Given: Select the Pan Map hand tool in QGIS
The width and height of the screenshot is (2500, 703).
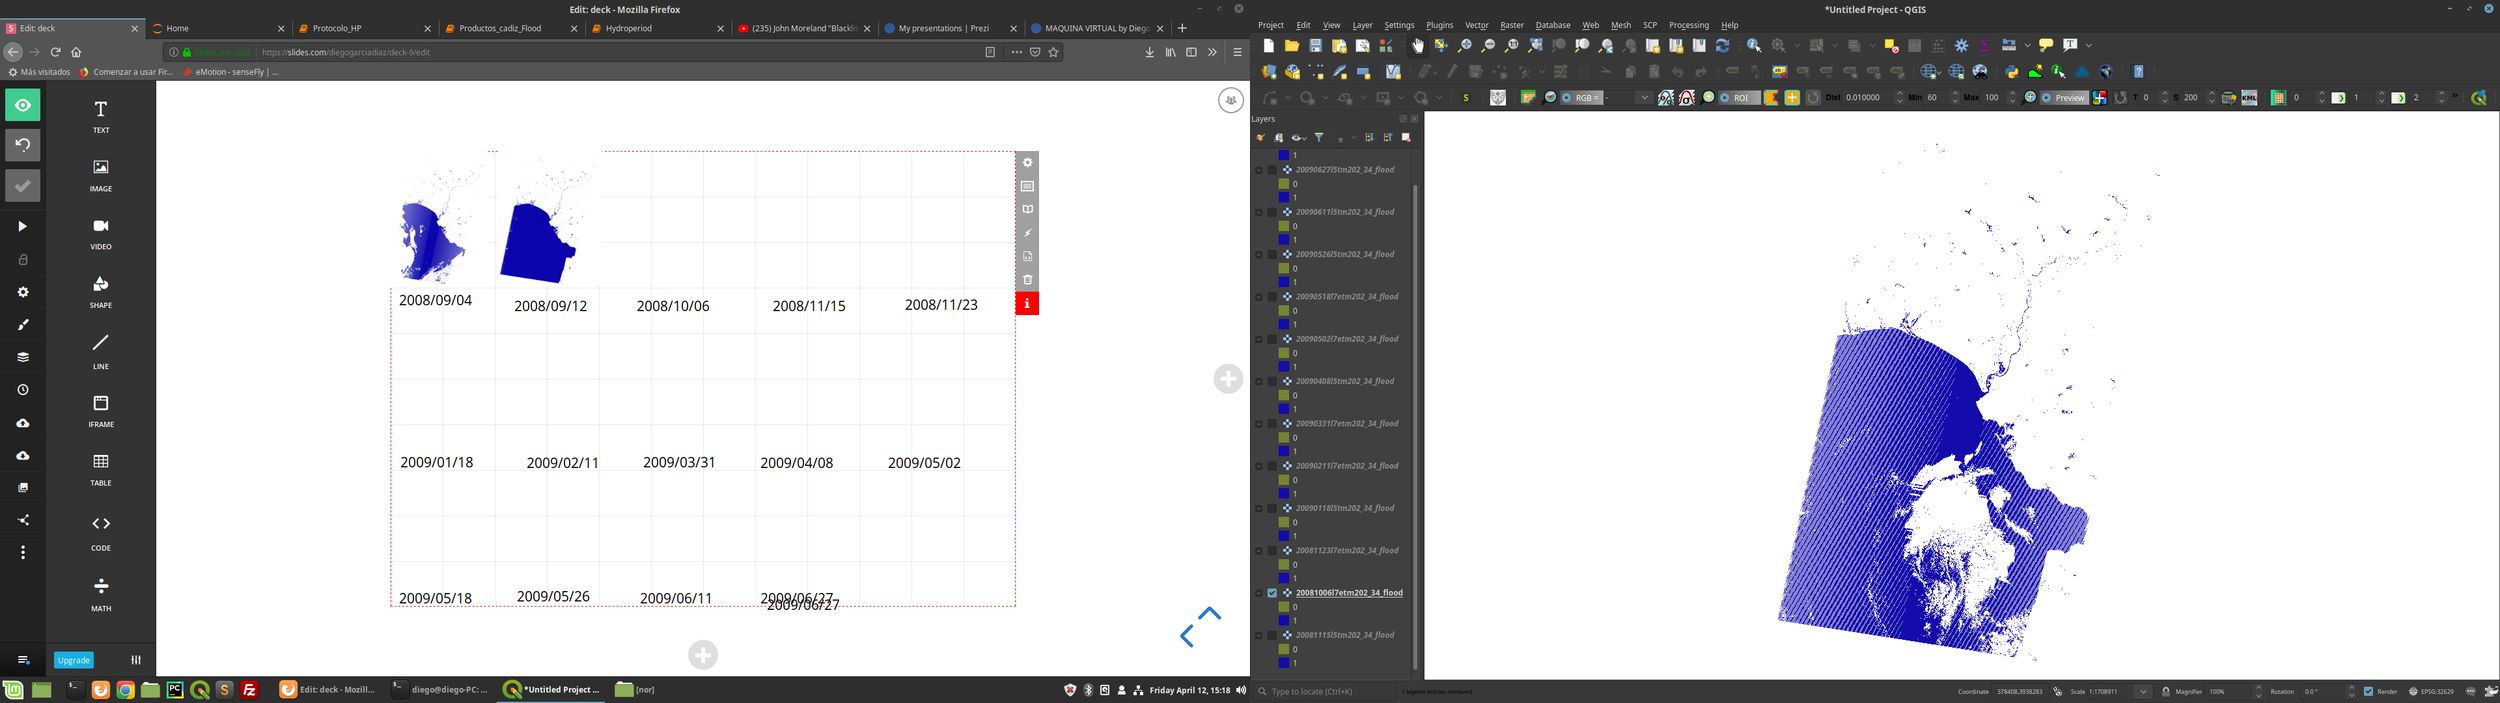Looking at the screenshot, I should (1417, 46).
